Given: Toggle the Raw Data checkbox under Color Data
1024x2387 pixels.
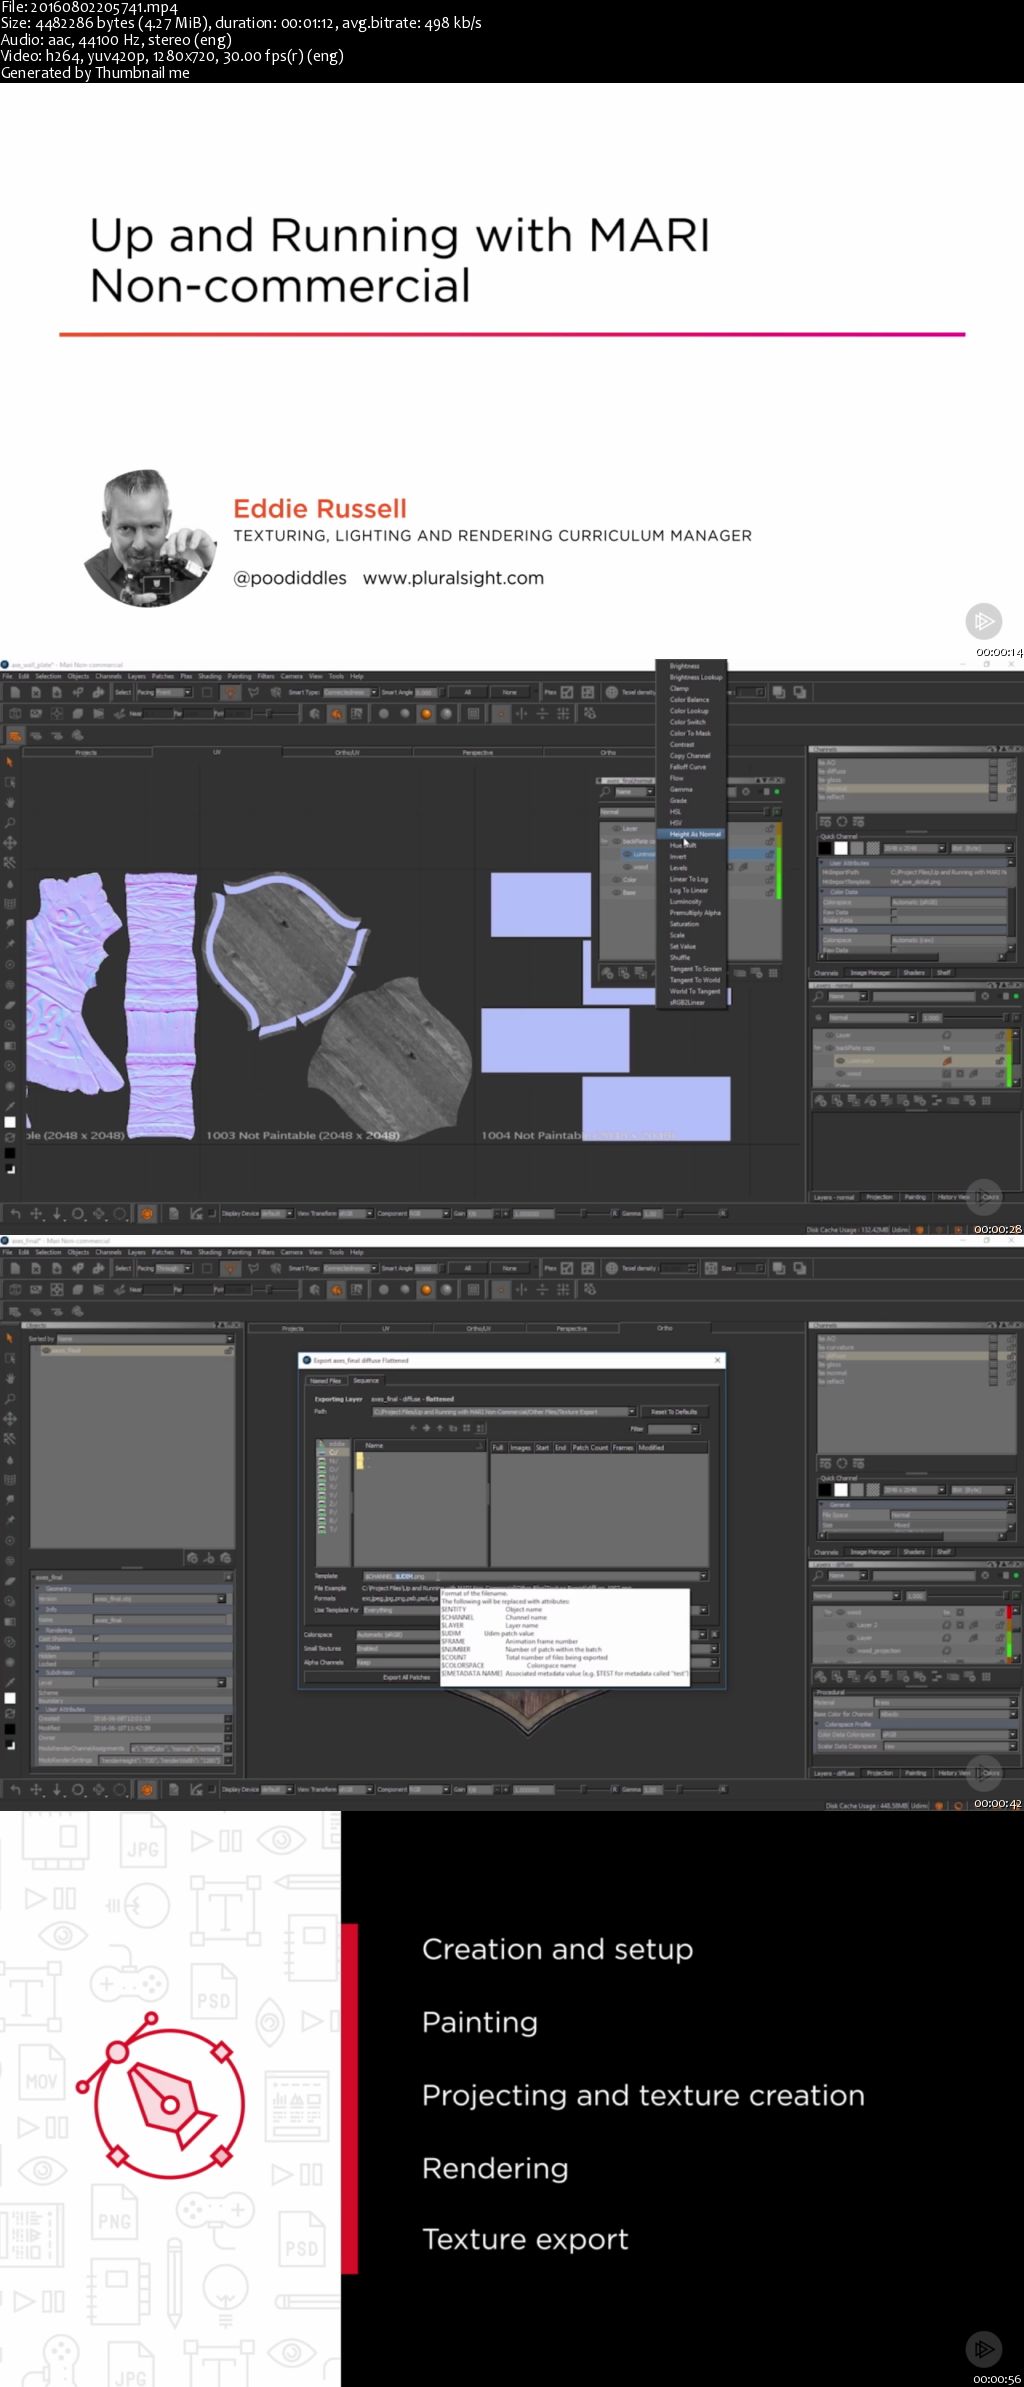Looking at the screenshot, I should [x=894, y=912].
